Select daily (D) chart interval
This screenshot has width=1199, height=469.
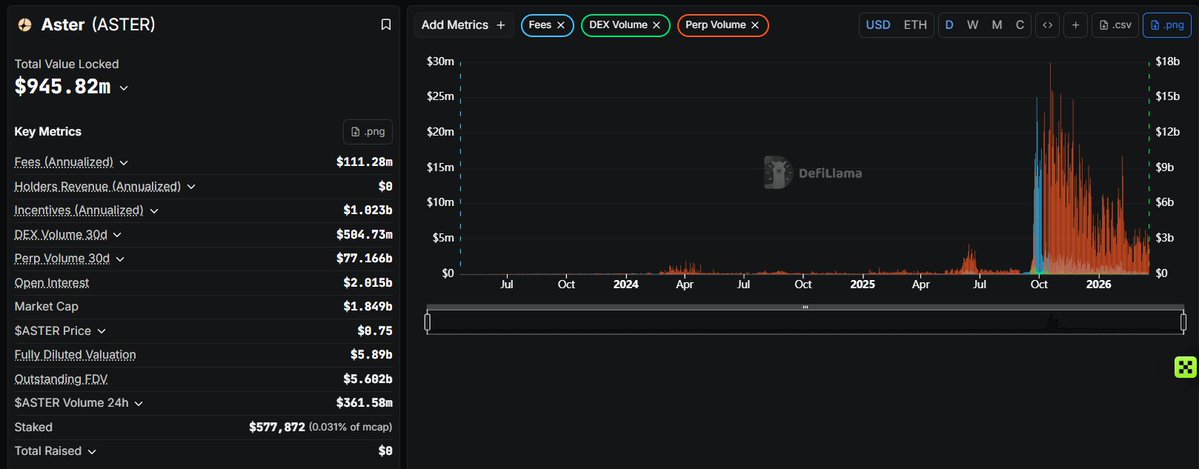coord(949,25)
